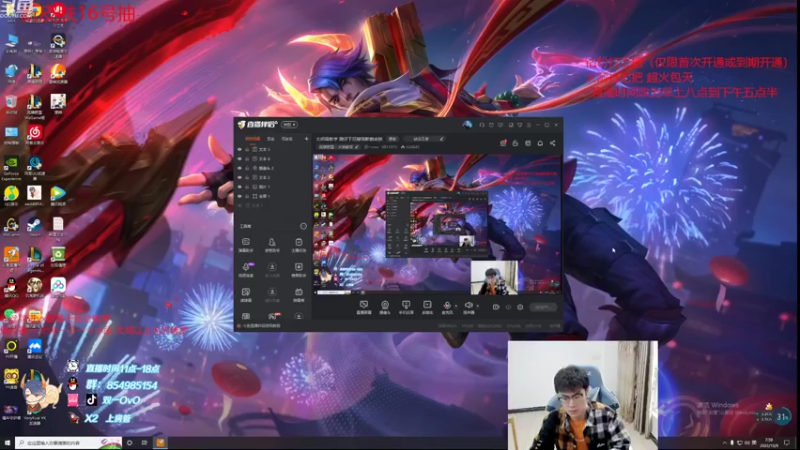Open the gift box icon with red dot

pos(503,143)
